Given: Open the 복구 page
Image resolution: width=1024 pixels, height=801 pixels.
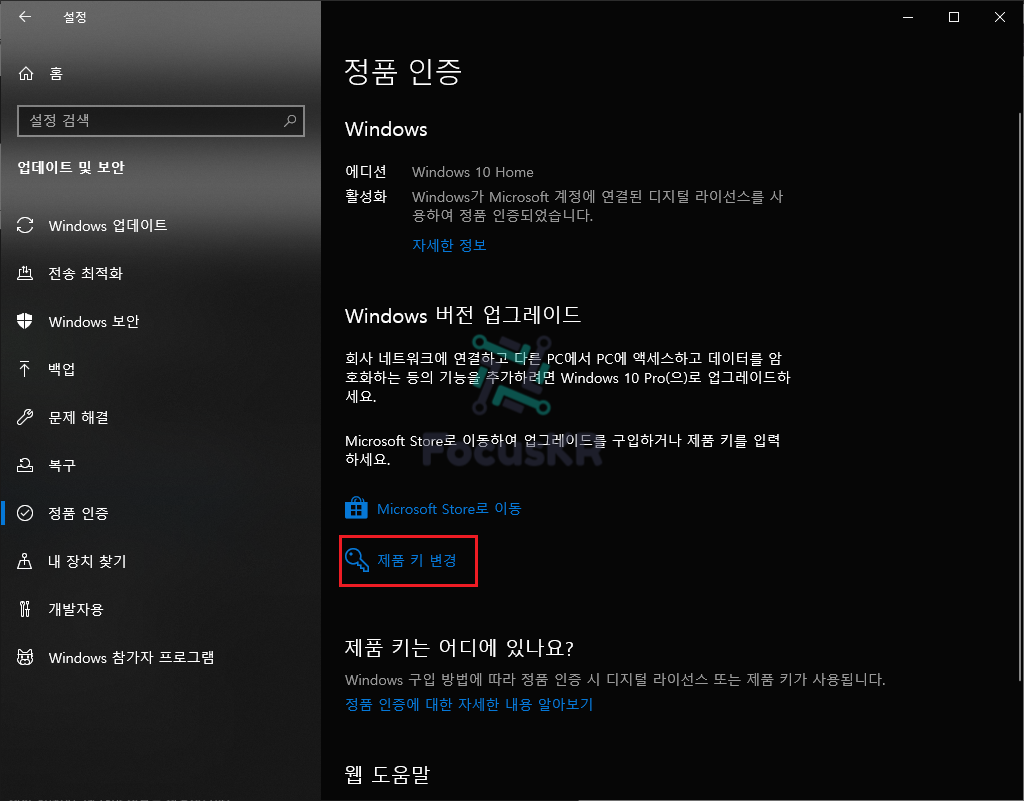Looking at the screenshot, I should point(160,465).
